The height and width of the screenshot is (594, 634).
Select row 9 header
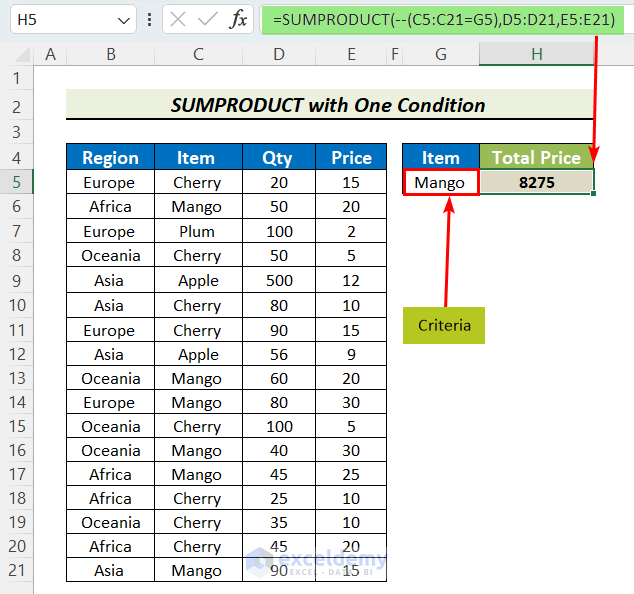coord(17,280)
